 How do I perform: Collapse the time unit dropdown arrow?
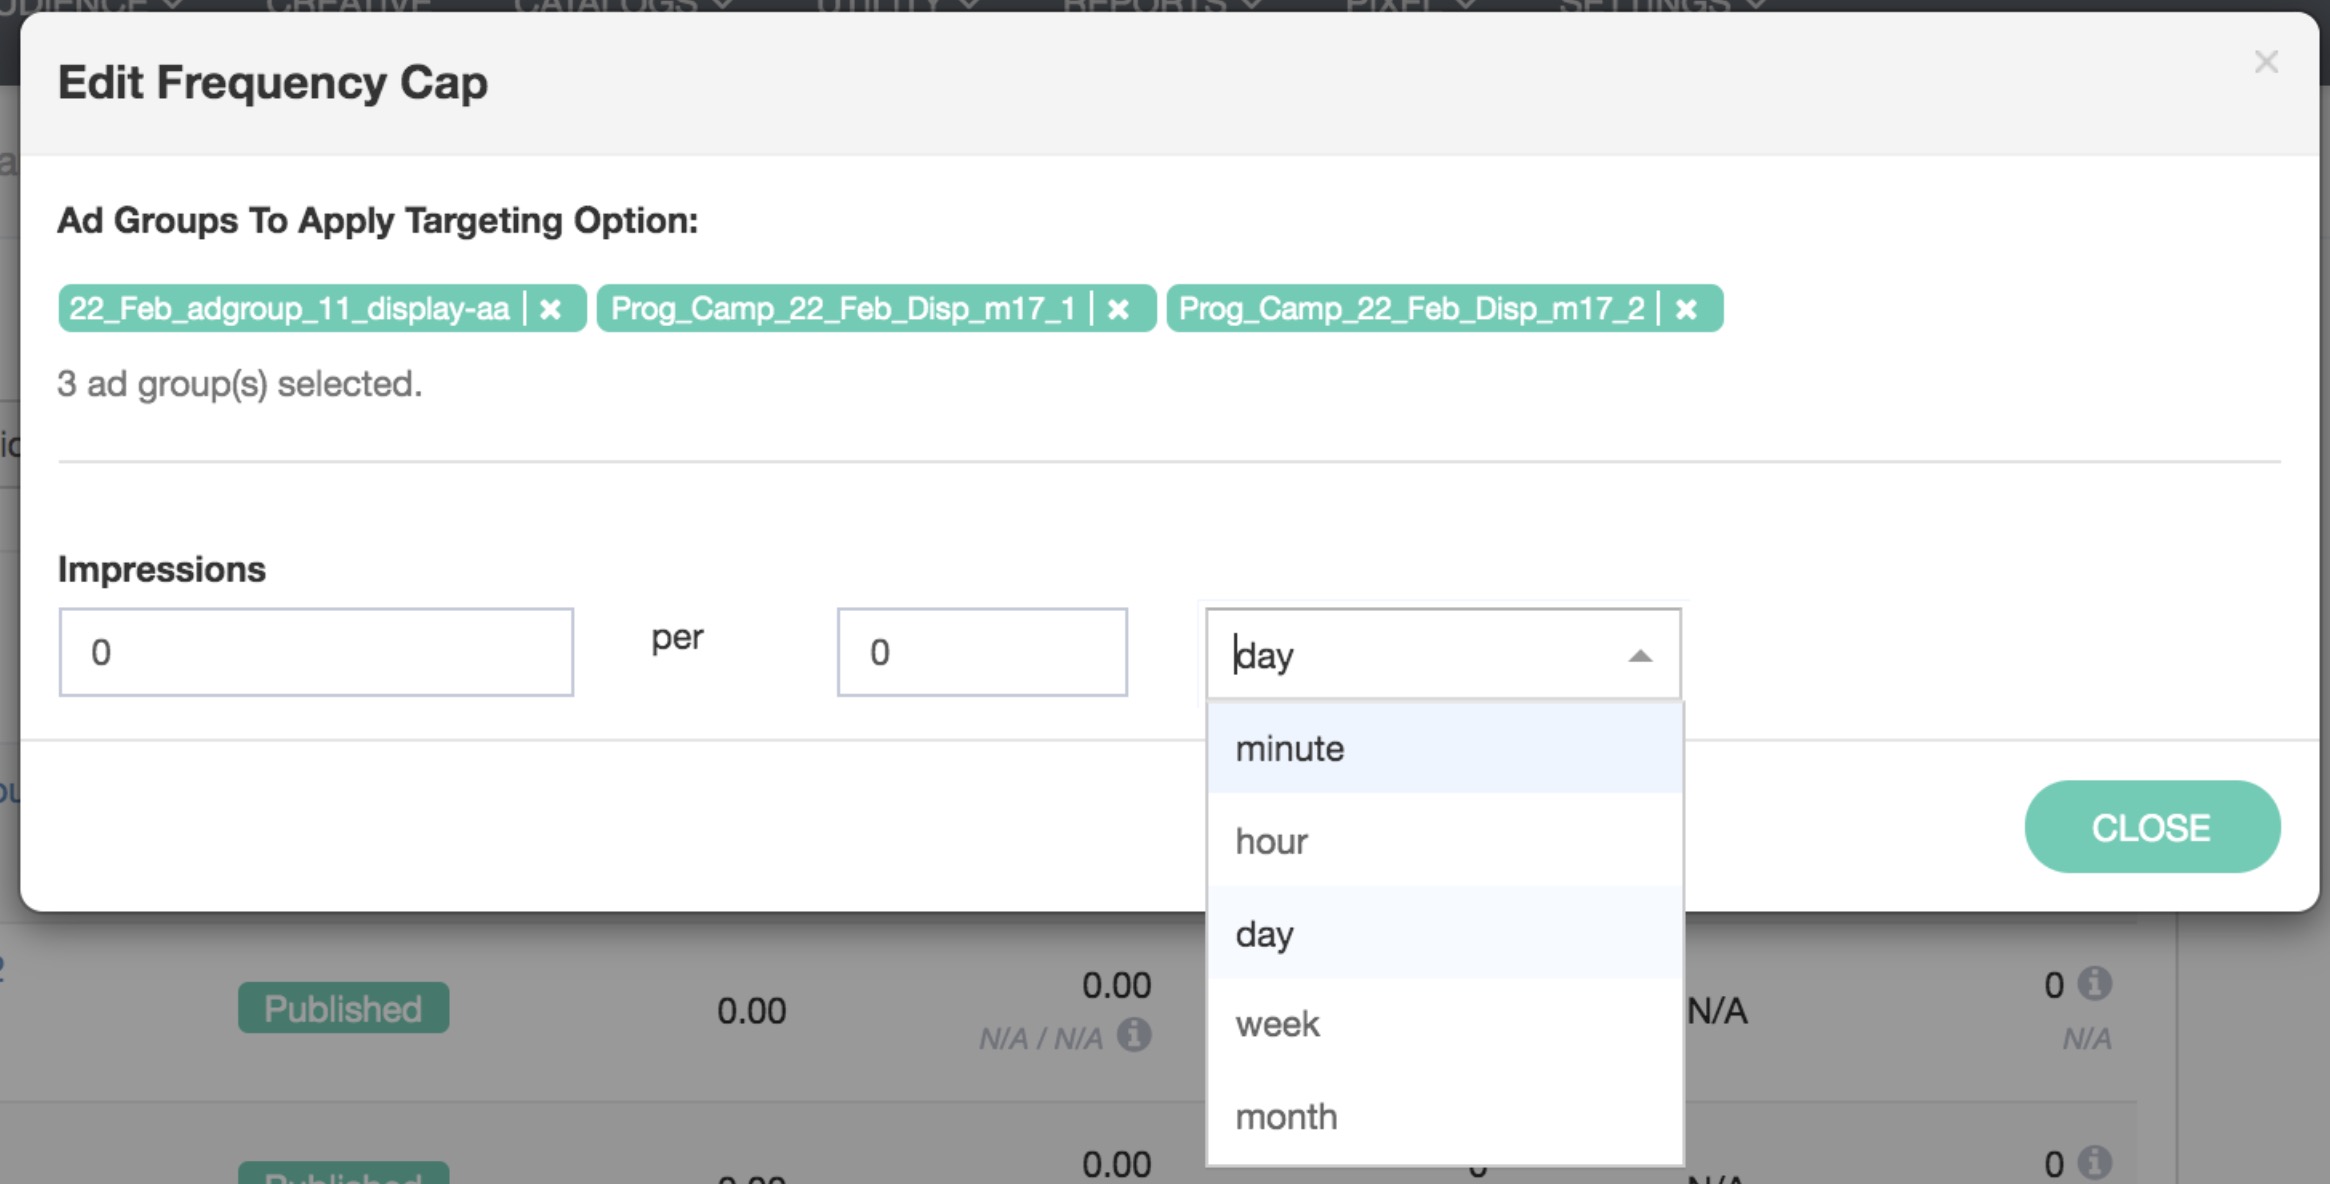pos(1639,656)
